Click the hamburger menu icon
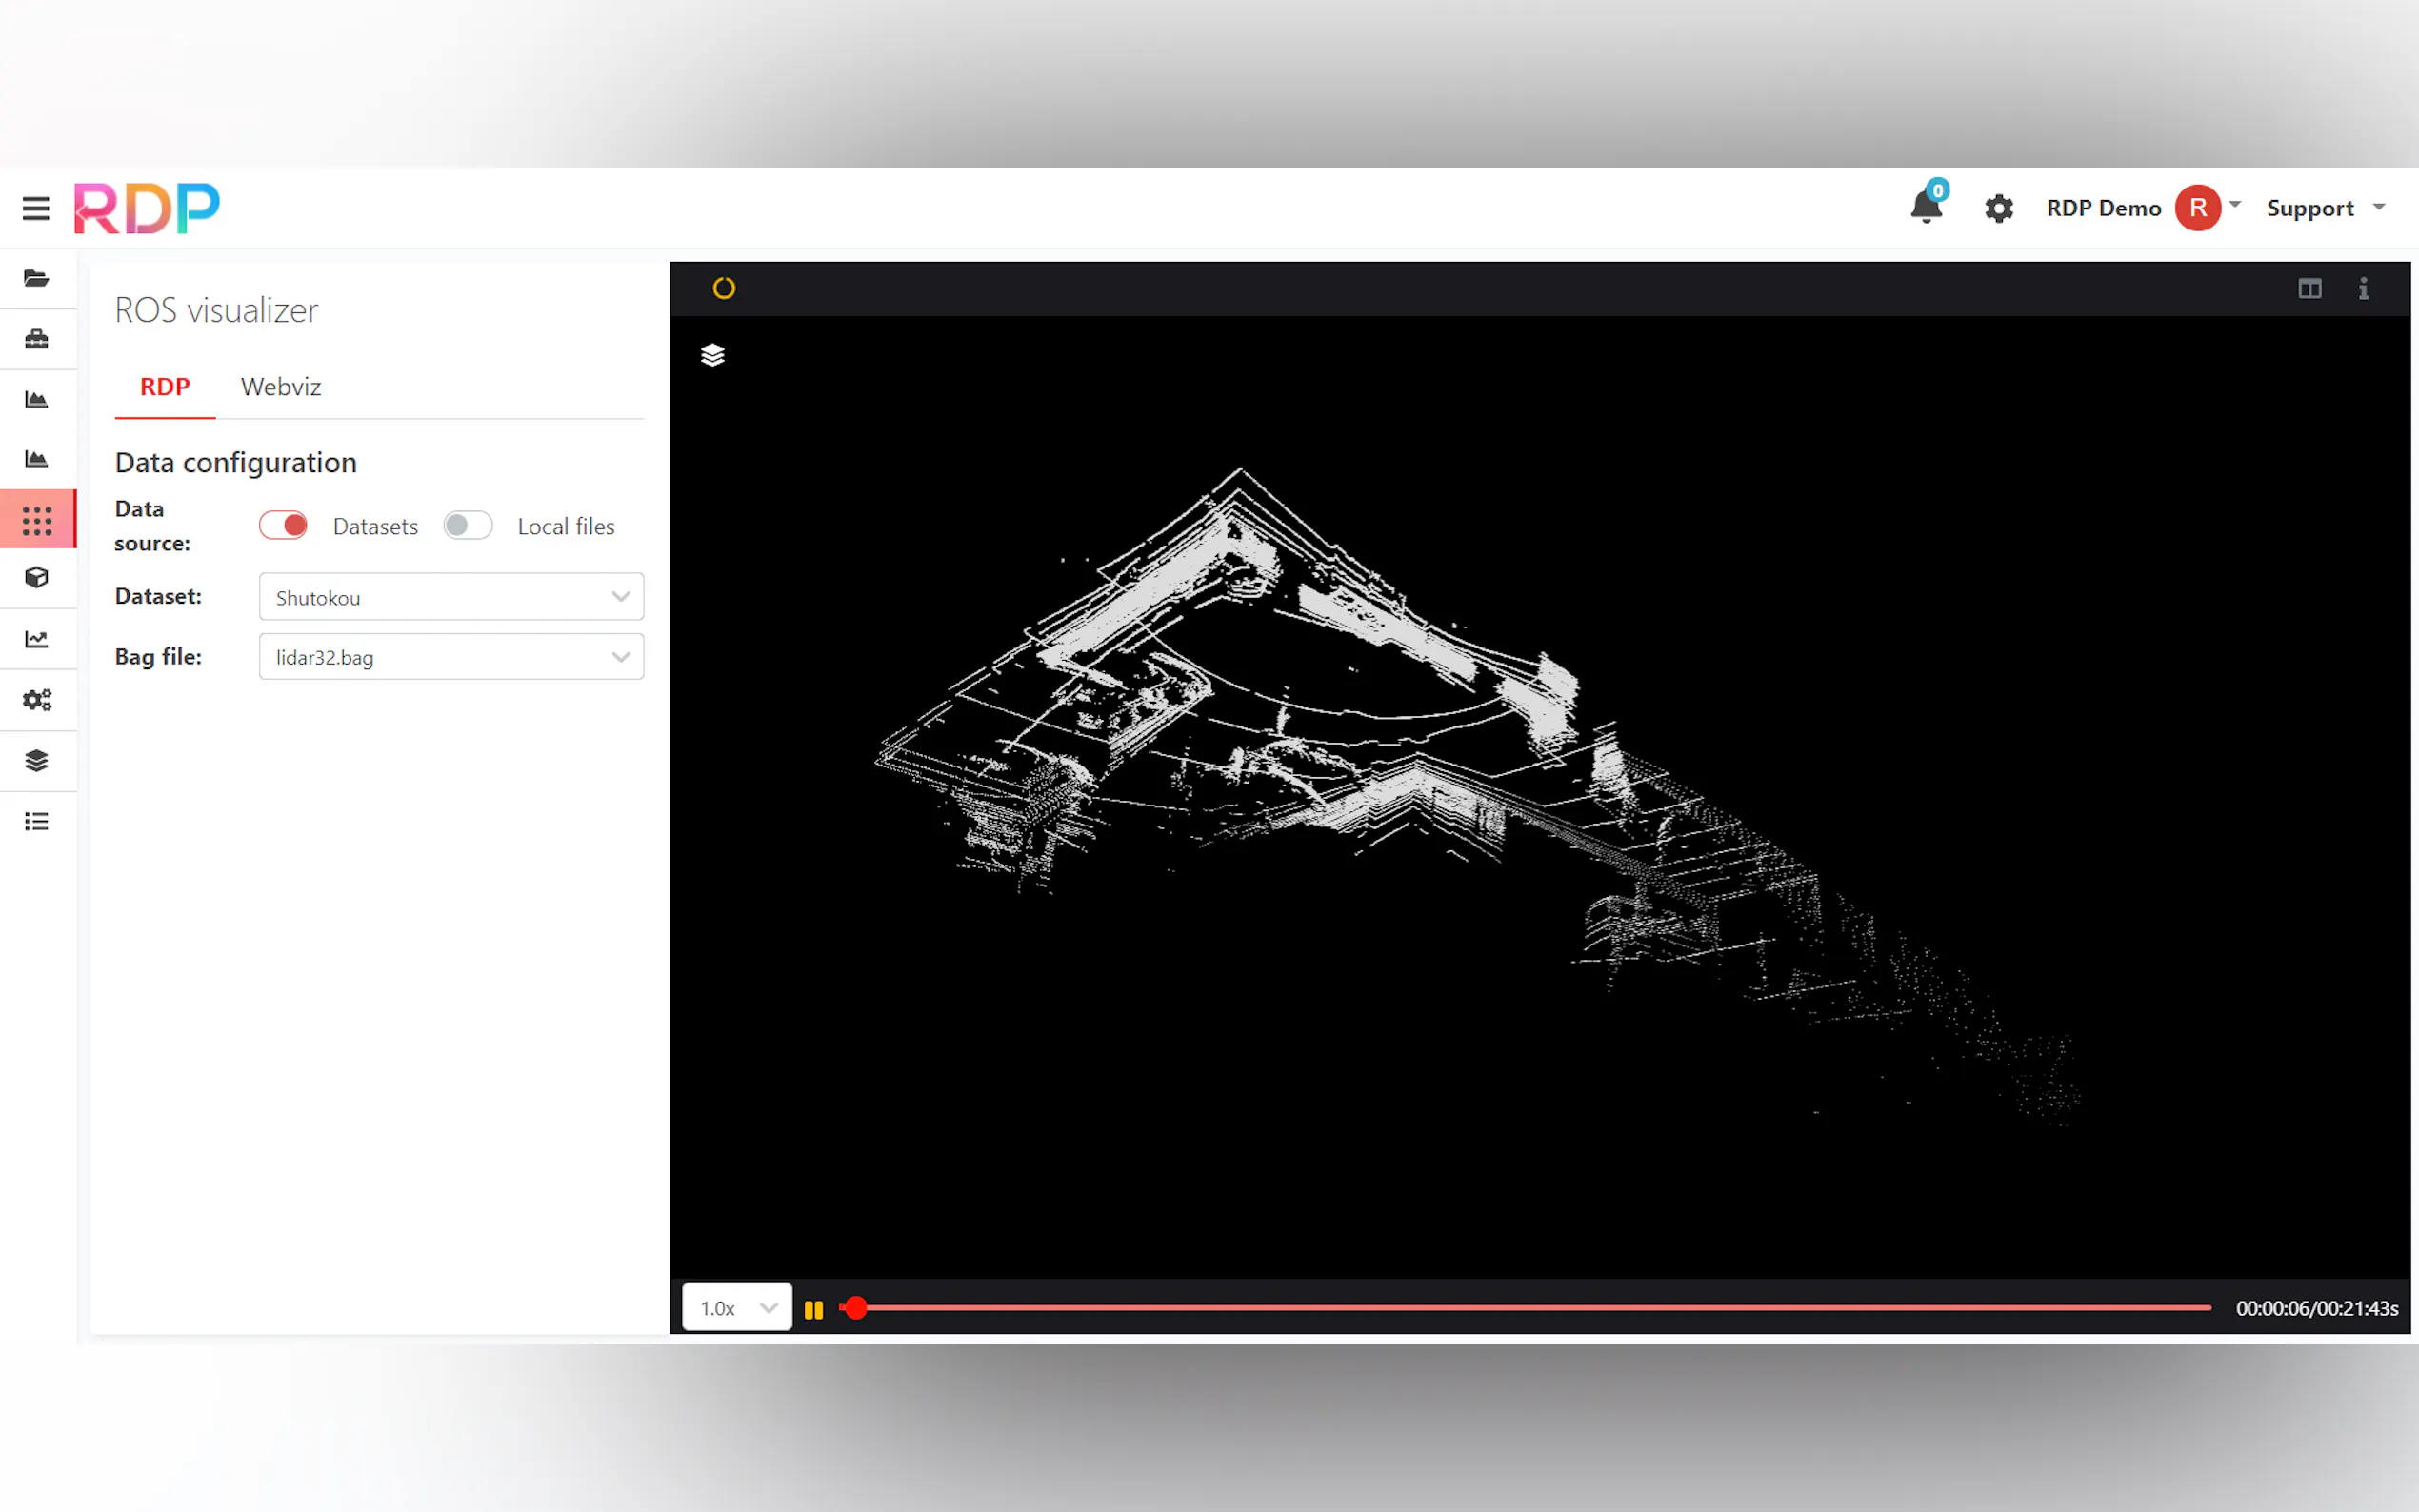This screenshot has height=1512, width=2419. pyautogui.click(x=36, y=208)
